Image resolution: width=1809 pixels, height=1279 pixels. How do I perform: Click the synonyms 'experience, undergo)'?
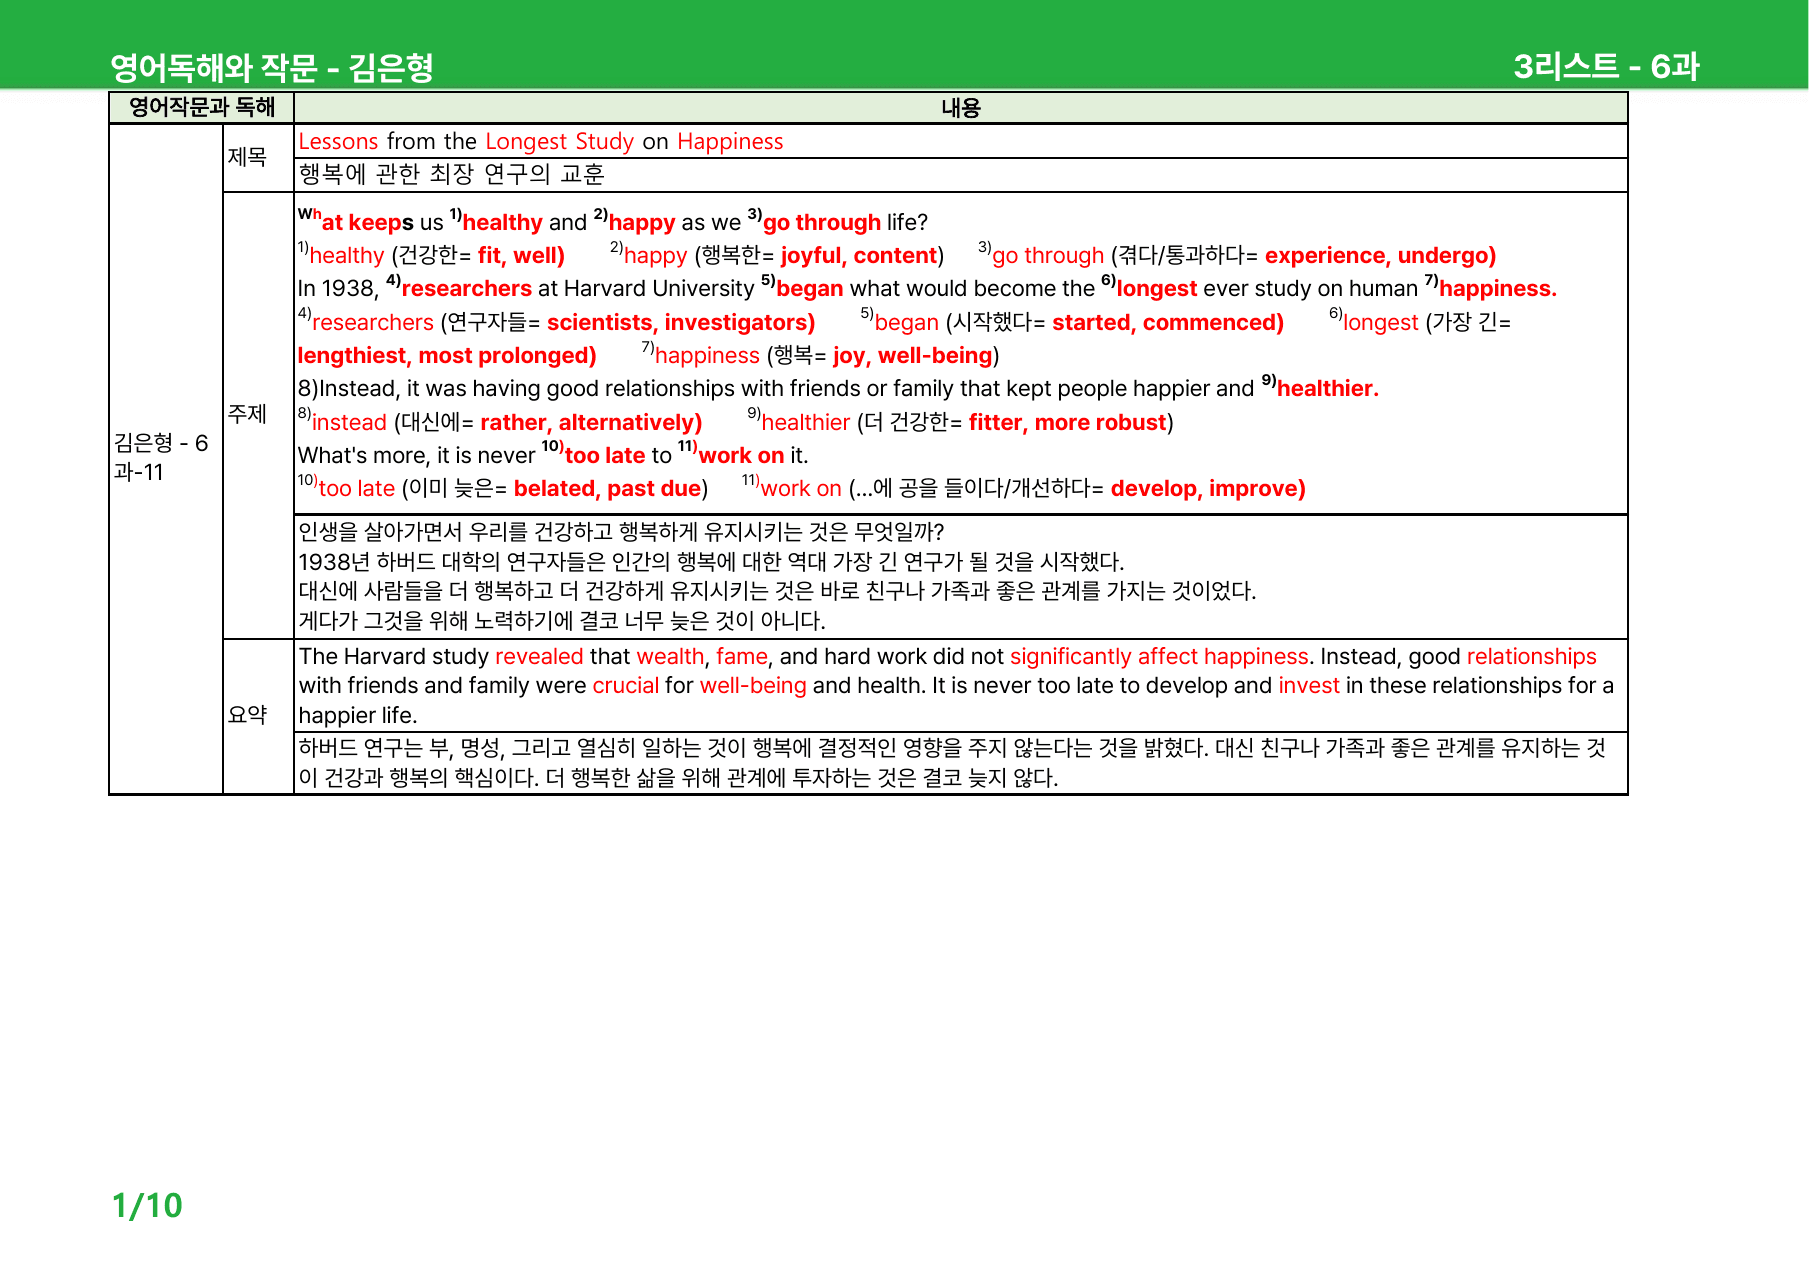tap(1380, 256)
